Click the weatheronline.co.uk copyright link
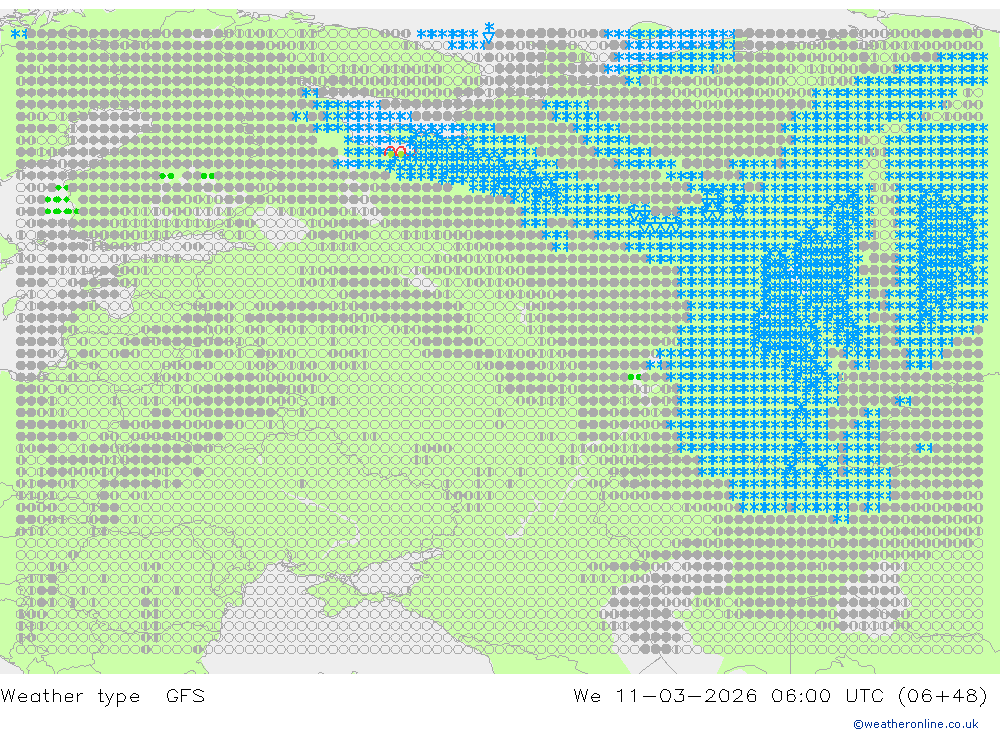 click(916, 724)
